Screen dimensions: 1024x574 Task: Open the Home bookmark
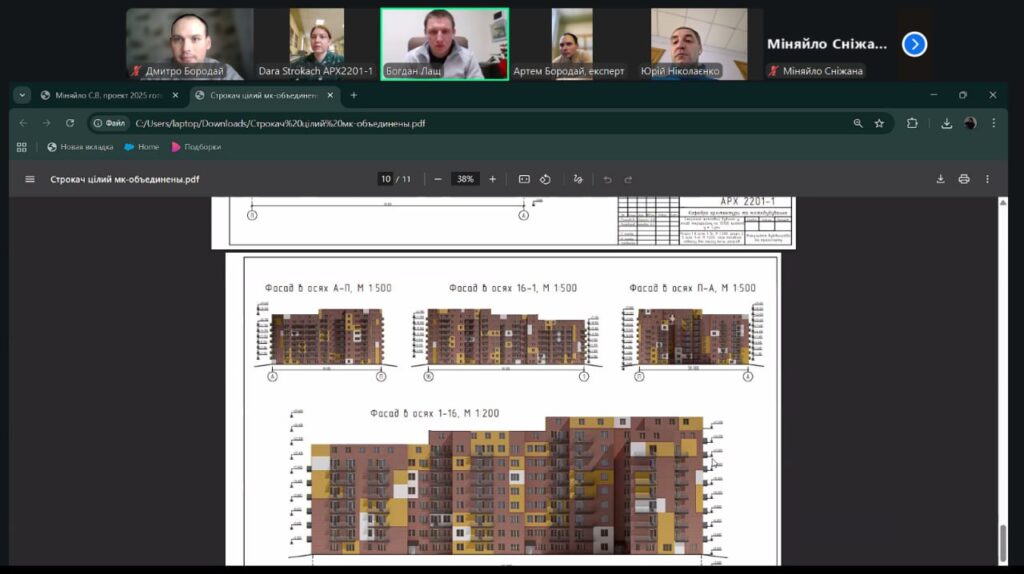click(x=141, y=147)
